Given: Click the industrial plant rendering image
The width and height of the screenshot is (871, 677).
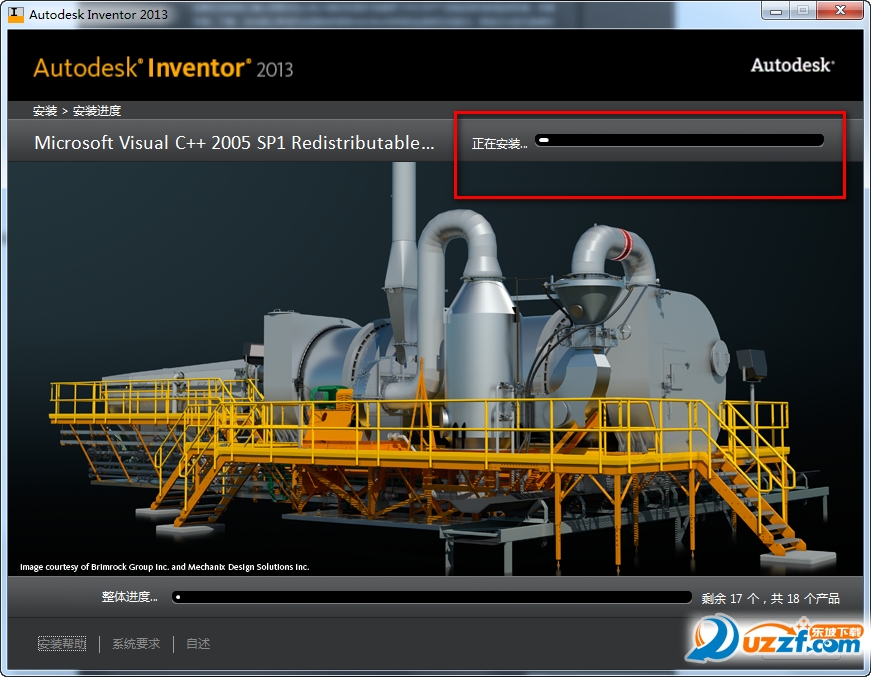Looking at the screenshot, I should (x=436, y=369).
